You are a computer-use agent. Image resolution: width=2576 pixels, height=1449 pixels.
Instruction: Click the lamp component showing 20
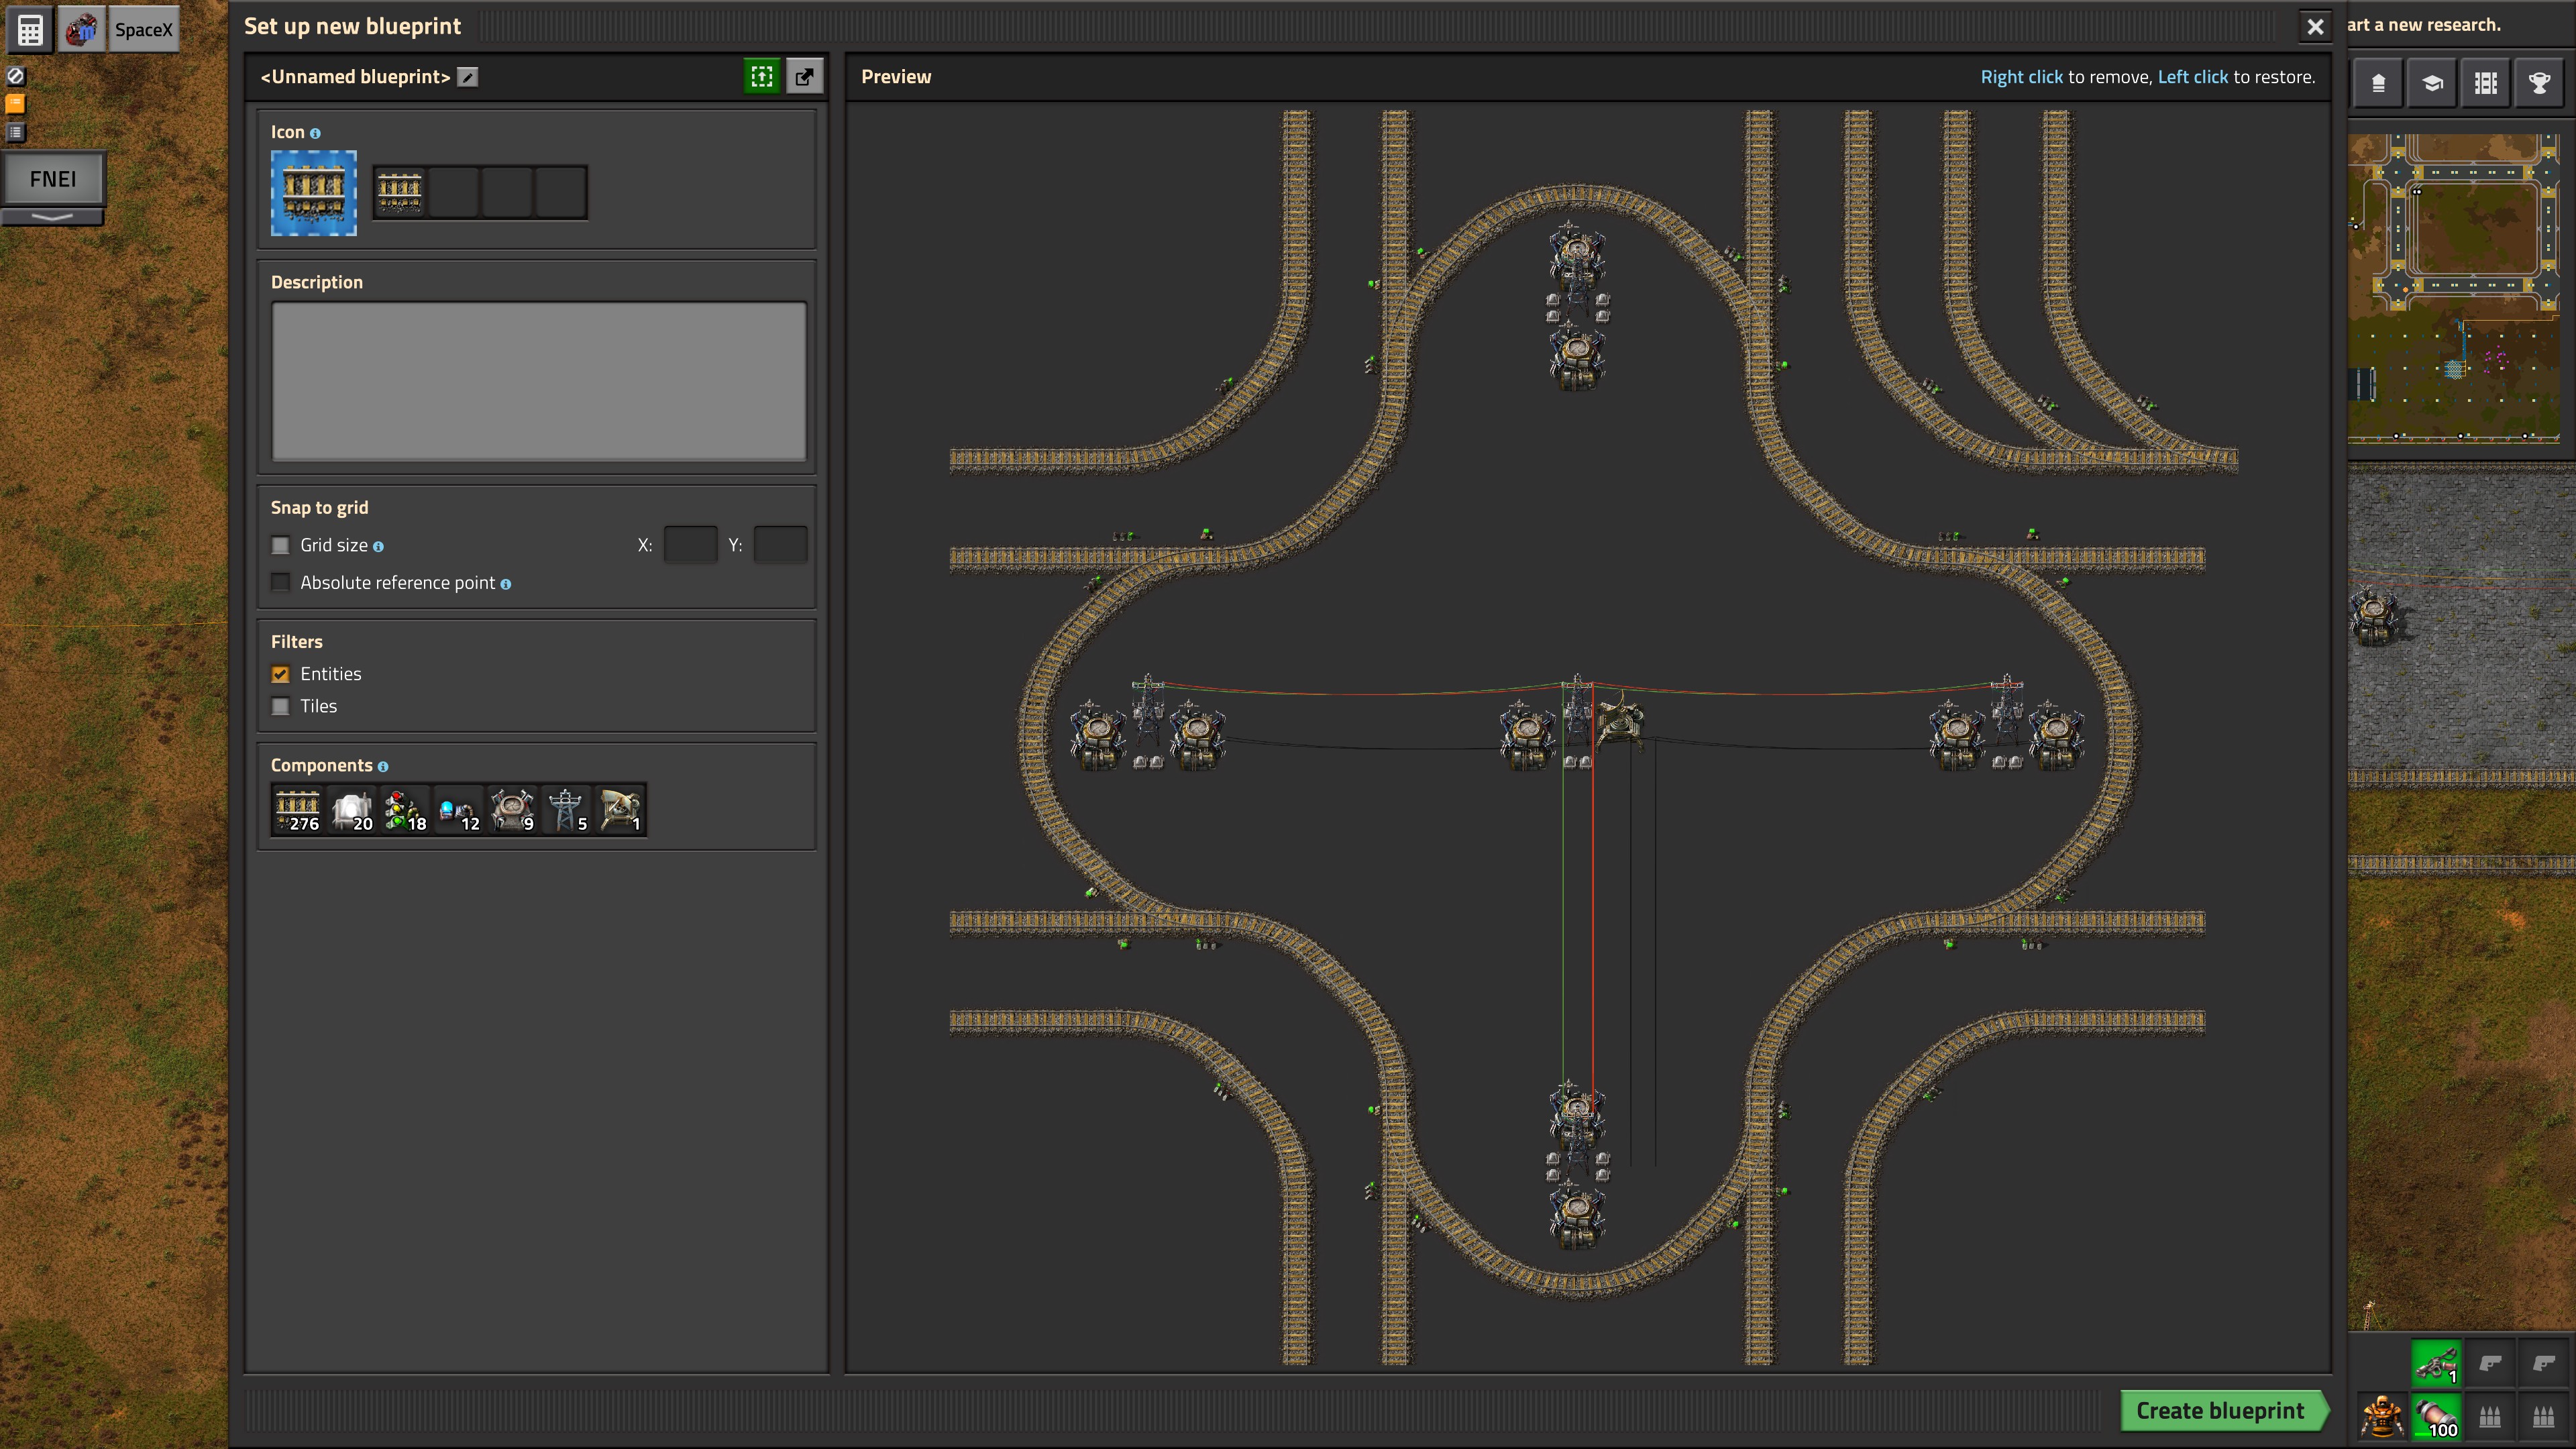pyautogui.click(x=352, y=810)
